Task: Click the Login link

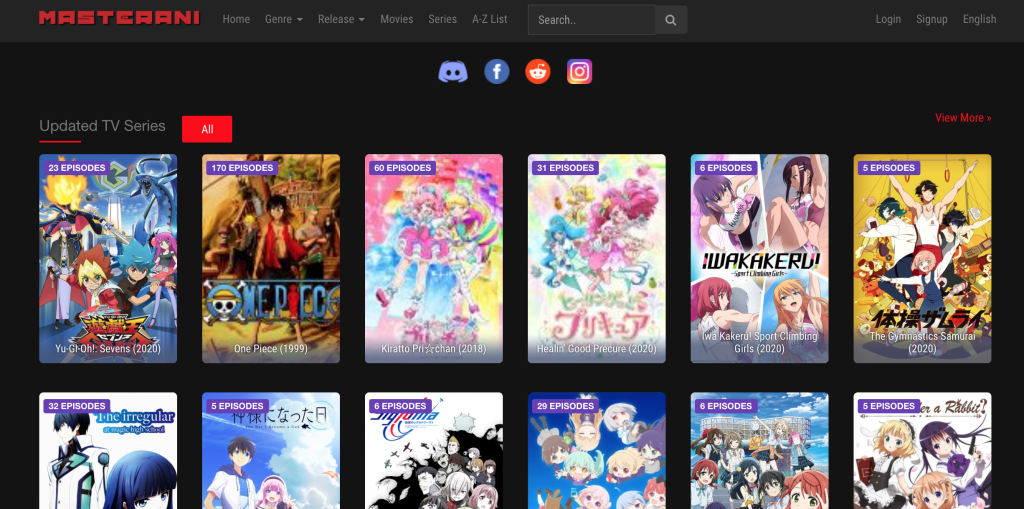Action: pyautogui.click(x=888, y=20)
